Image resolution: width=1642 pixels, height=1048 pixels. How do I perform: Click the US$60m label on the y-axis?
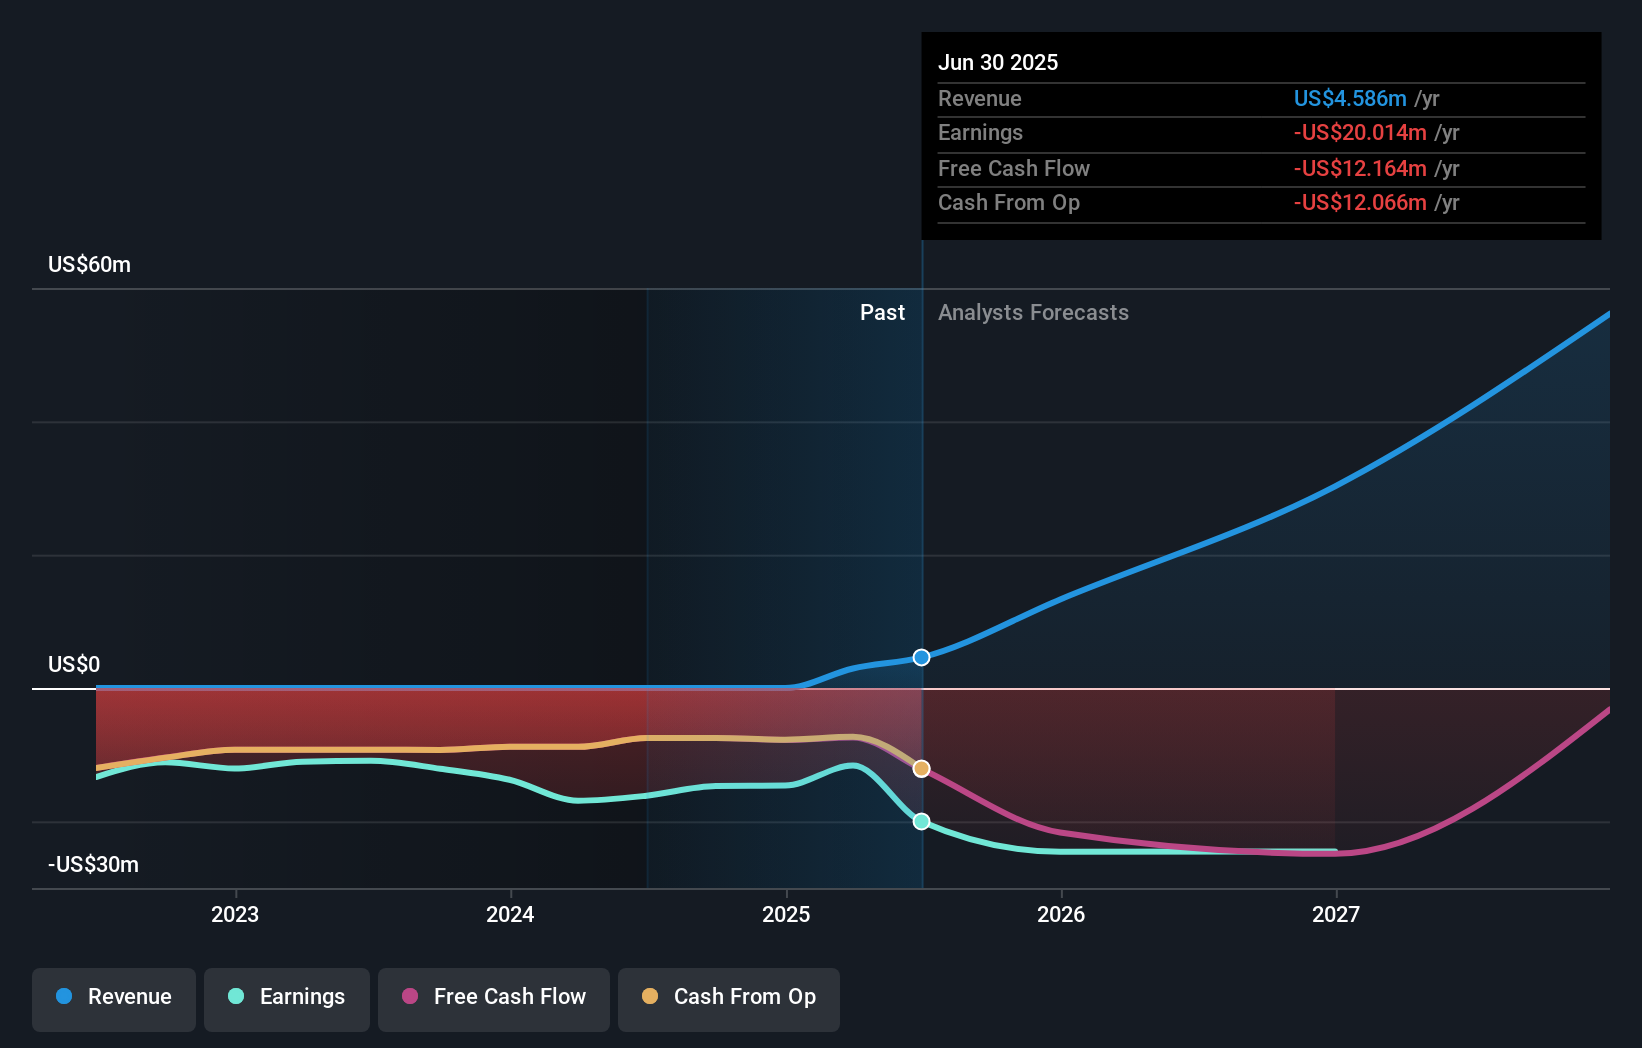pyautogui.click(x=88, y=264)
